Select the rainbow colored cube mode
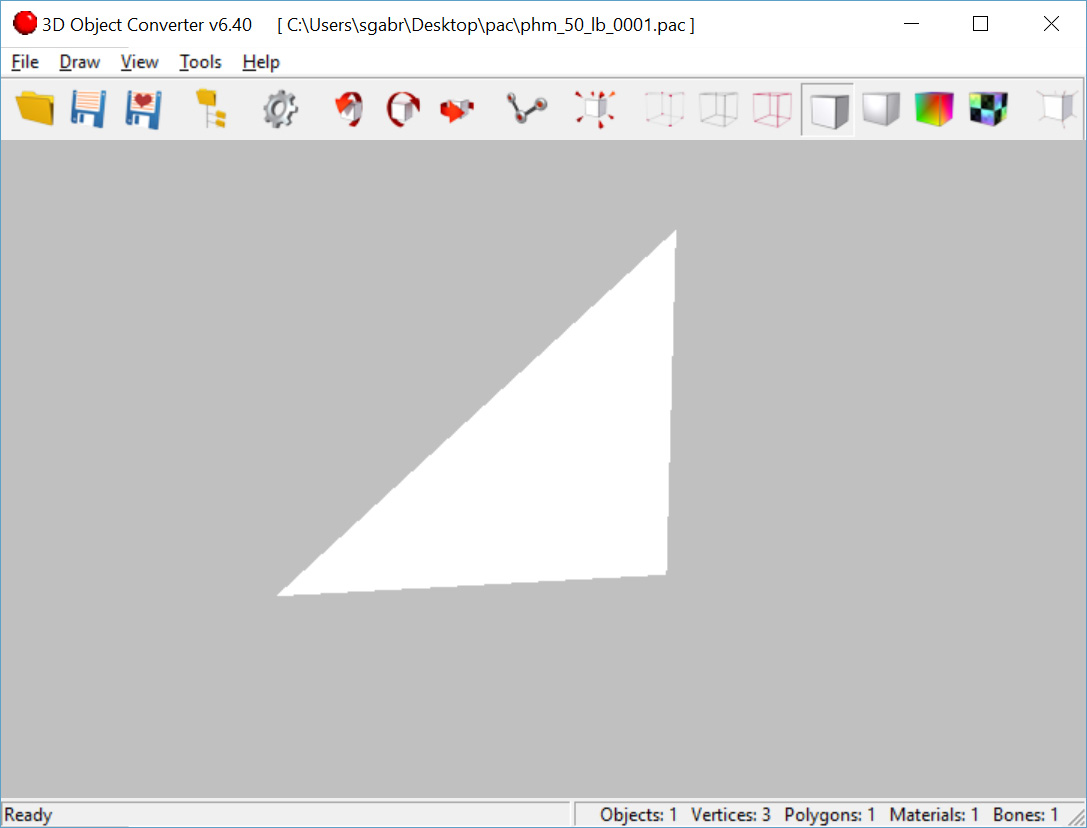This screenshot has width=1087, height=828. pyautogui.click(x=934, y=108)
